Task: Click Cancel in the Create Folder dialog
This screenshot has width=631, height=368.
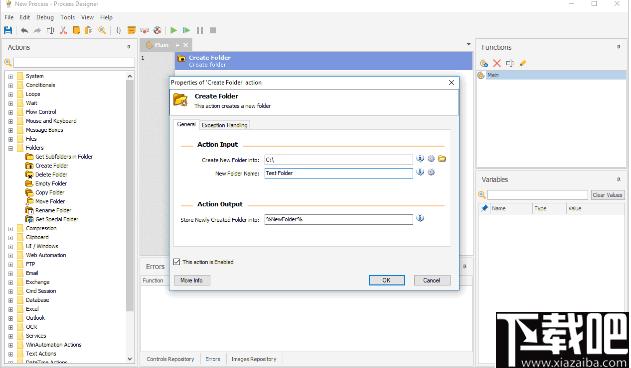Action: pos(432,280)
